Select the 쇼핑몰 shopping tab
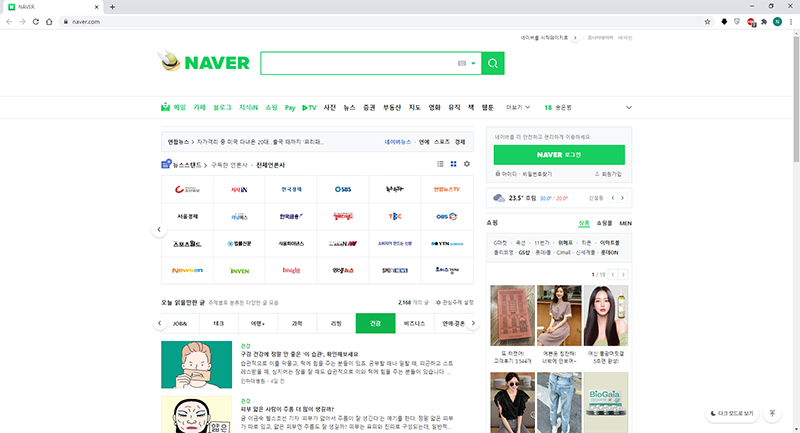Viewport: 800px width, 433px height. (x=605, y=223)
